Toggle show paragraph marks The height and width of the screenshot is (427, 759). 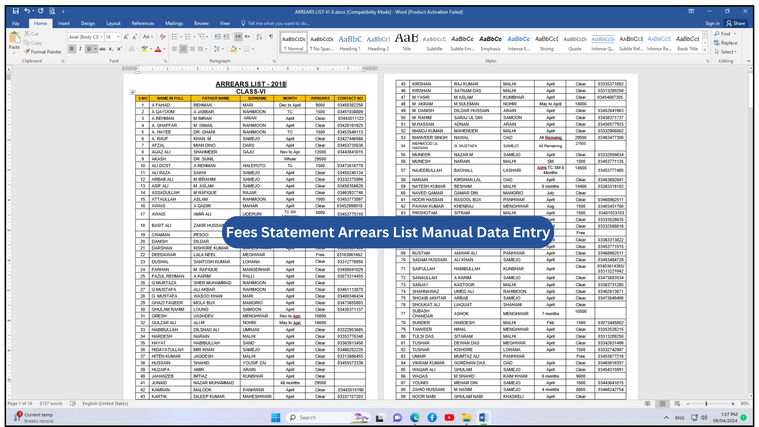[270, 37]
